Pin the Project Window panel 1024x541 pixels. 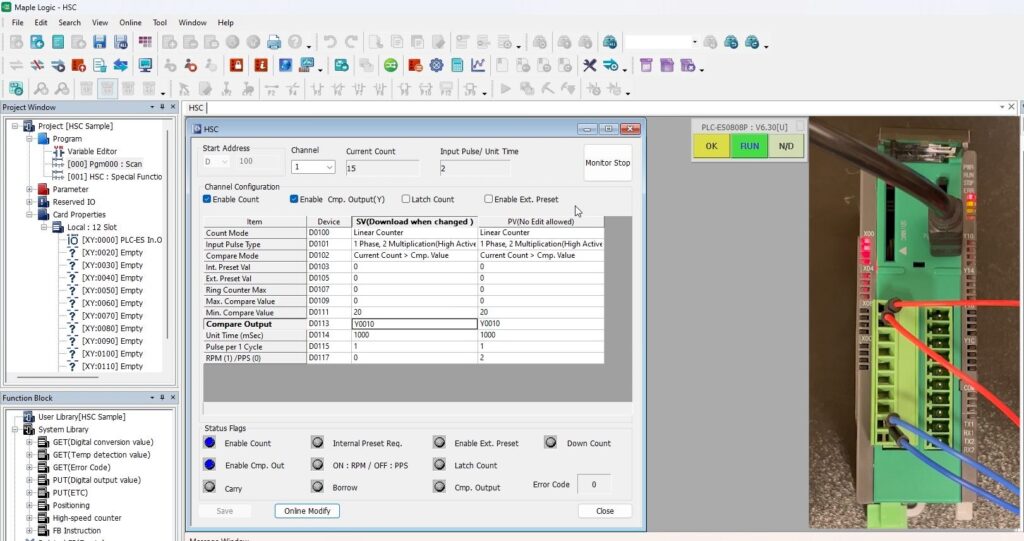pos(162,107)
